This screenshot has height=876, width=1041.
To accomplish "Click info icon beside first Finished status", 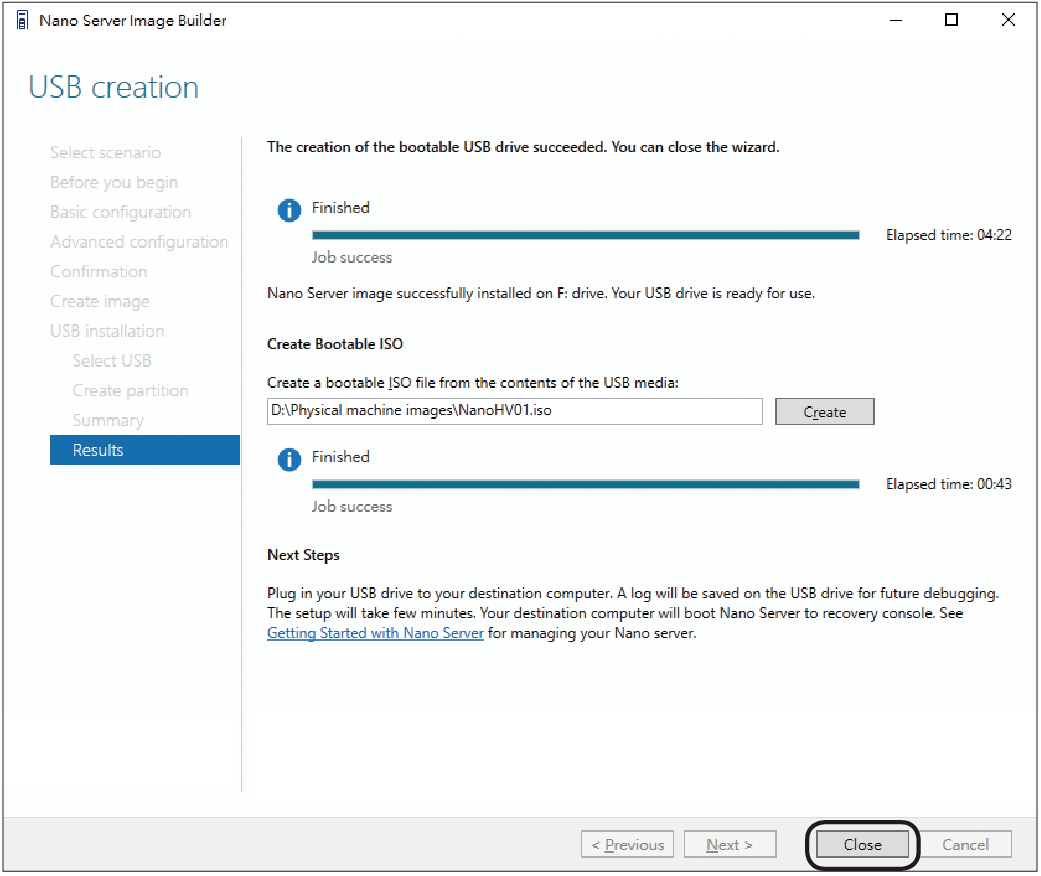I will coord(289,210).
